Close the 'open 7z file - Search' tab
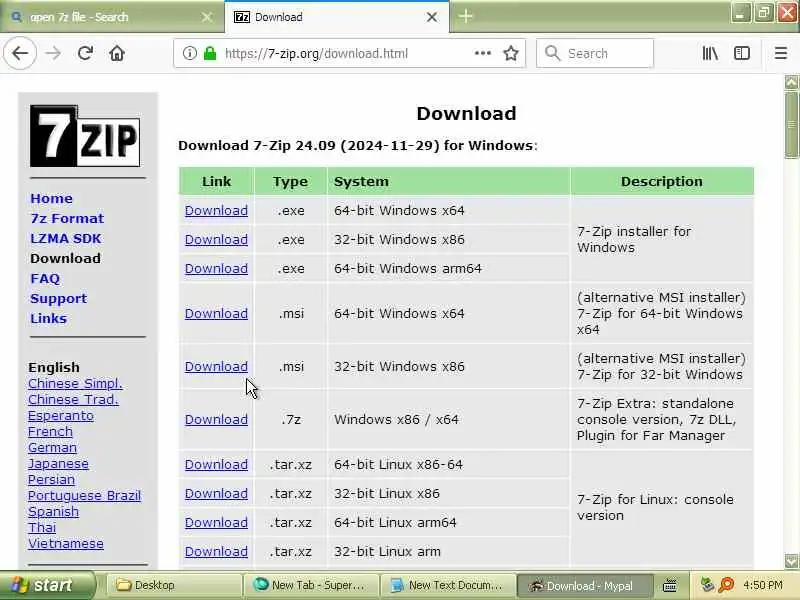The image size is (800, 600). click(207, 17)
